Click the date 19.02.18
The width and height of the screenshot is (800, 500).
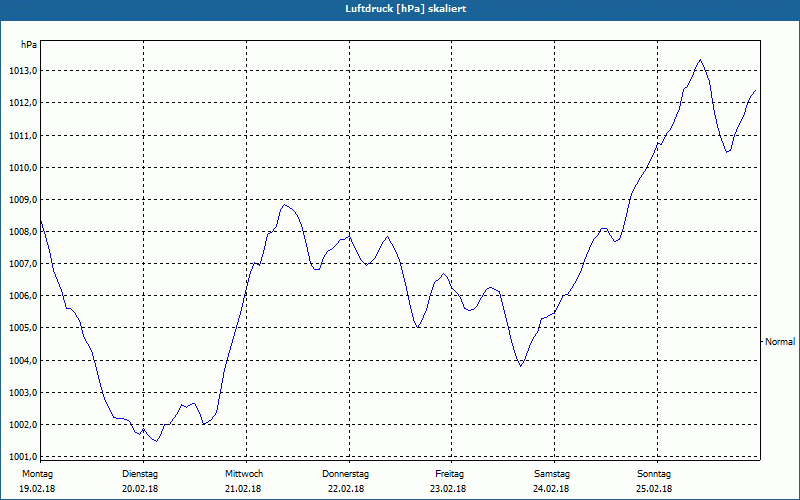coord(37,489)
